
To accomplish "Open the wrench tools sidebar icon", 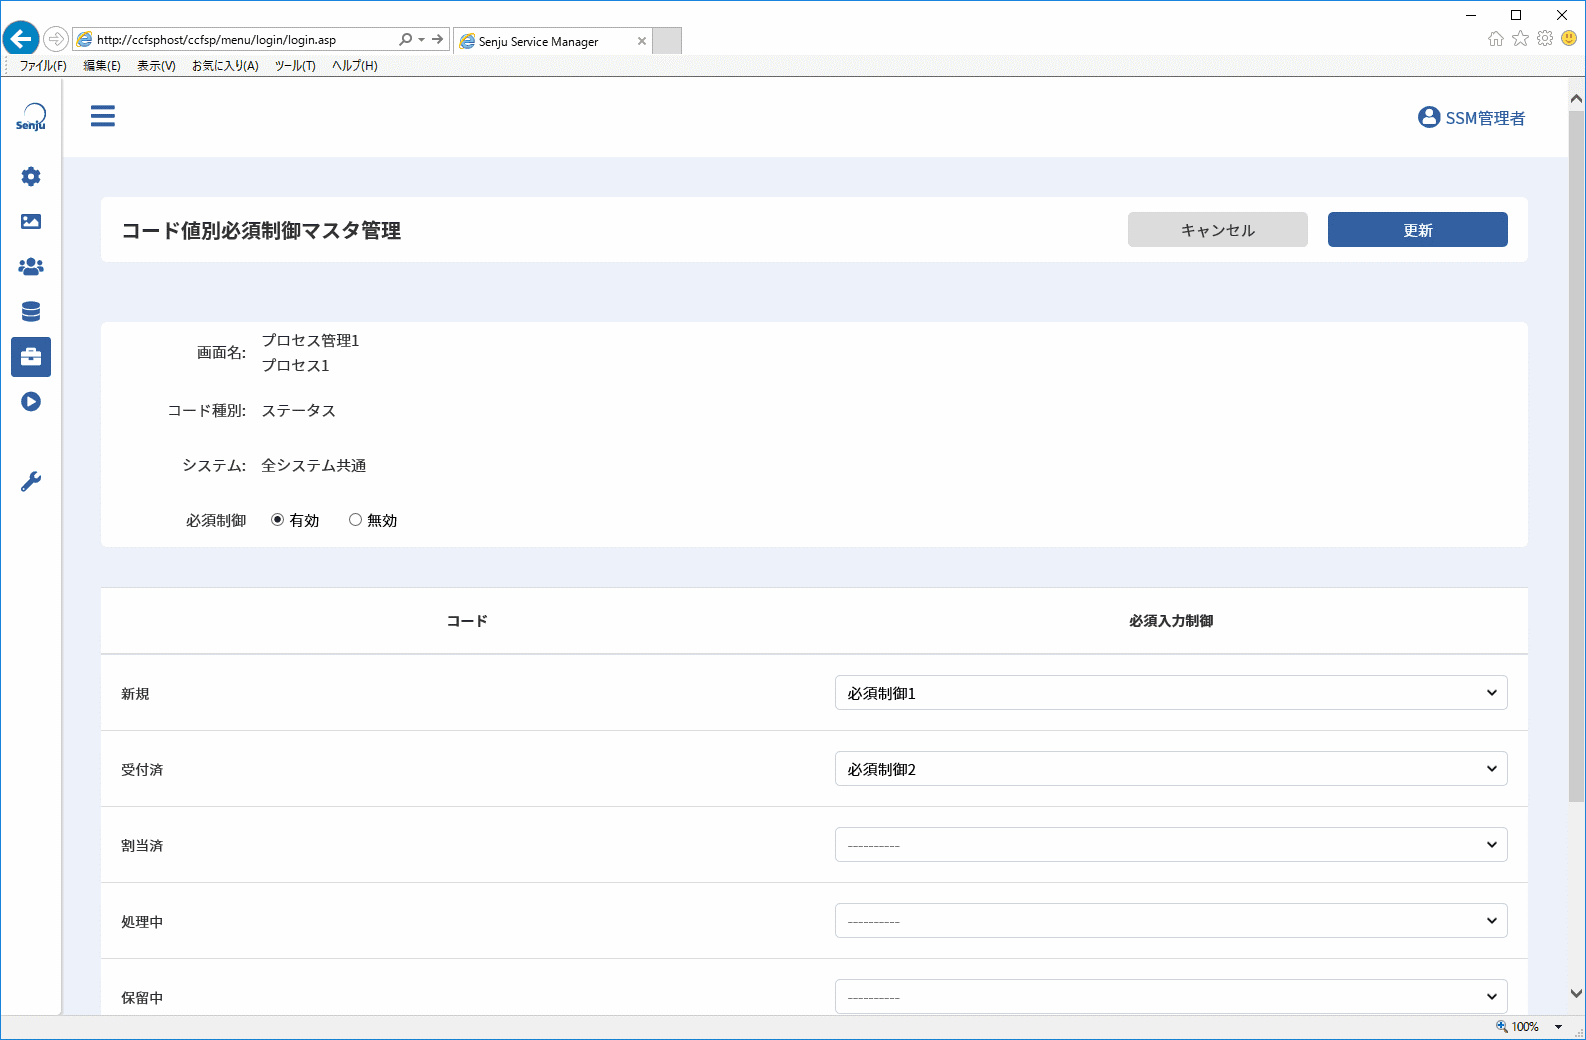I will 31,482.
